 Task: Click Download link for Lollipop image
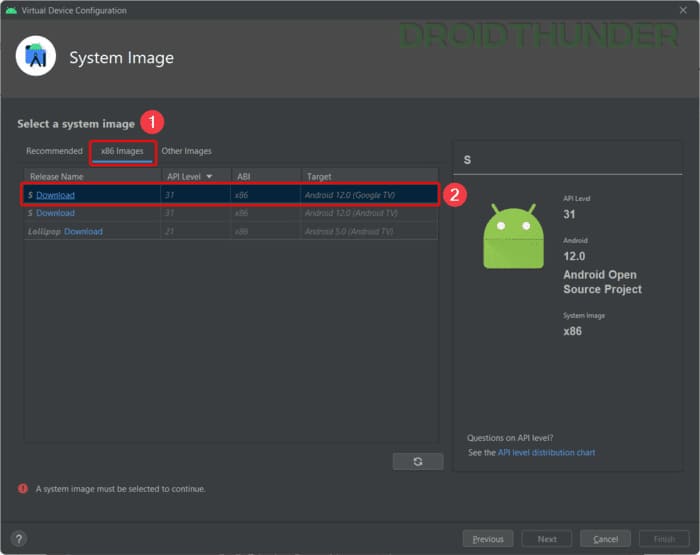click(83, 231)
